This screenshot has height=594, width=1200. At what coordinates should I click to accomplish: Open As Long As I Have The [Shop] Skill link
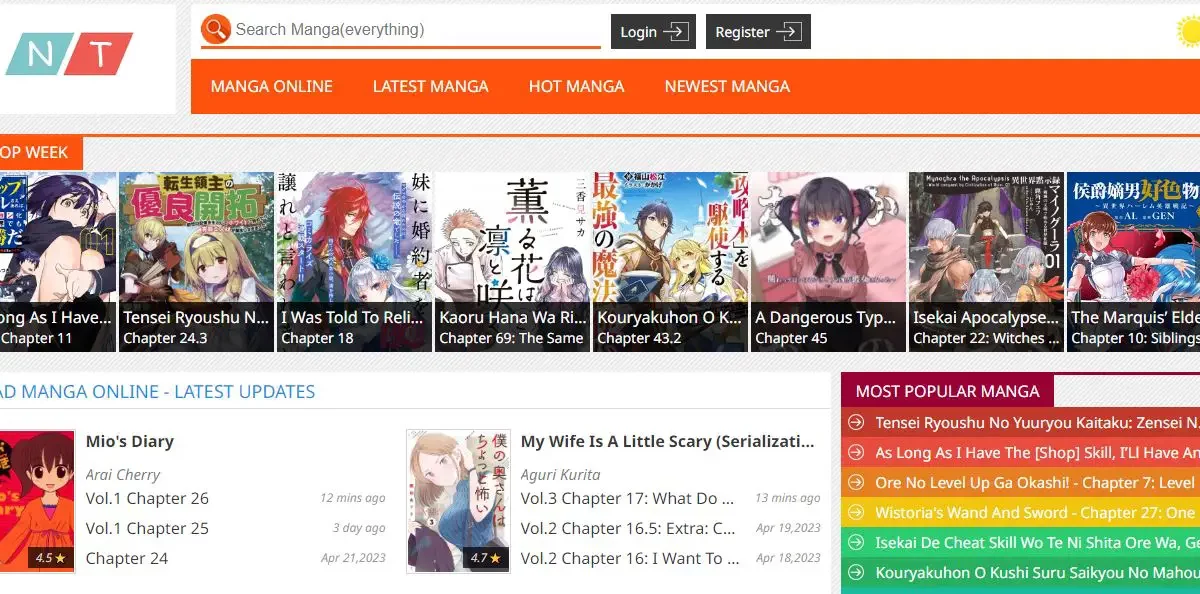coord(1037,453)
